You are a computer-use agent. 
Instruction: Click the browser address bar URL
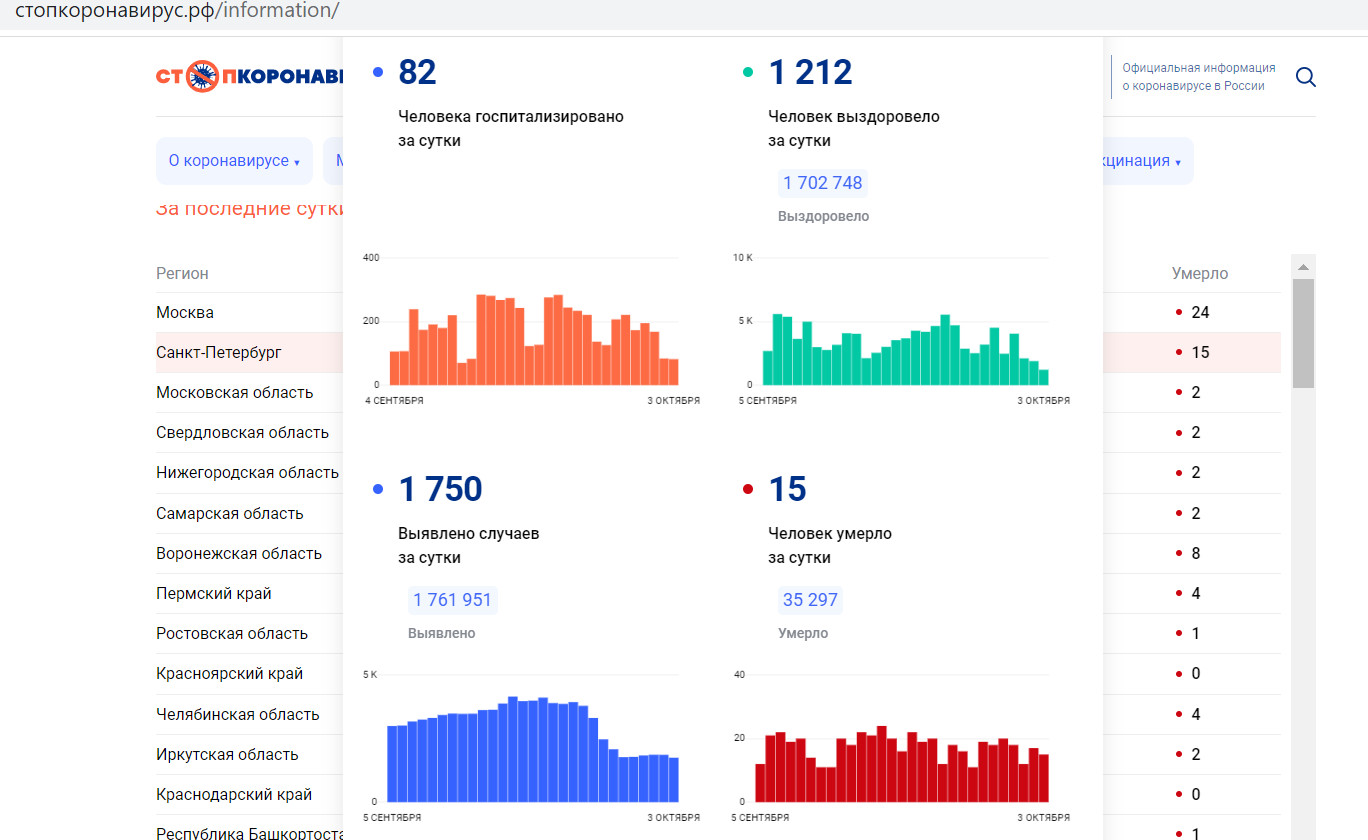(178, 12)
